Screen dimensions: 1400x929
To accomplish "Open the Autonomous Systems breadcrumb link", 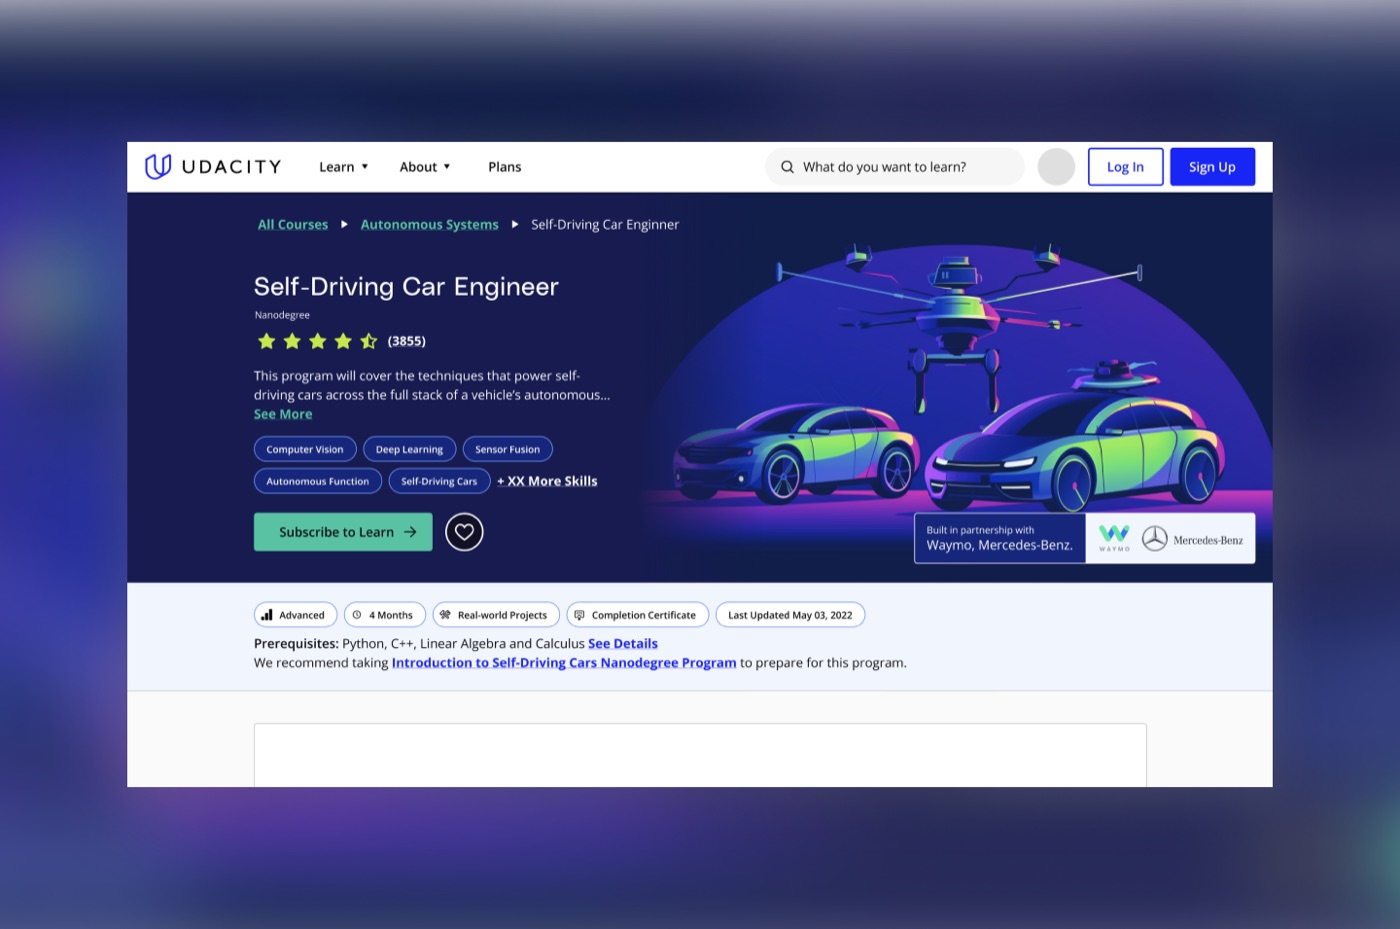I will tap(429, 224).
